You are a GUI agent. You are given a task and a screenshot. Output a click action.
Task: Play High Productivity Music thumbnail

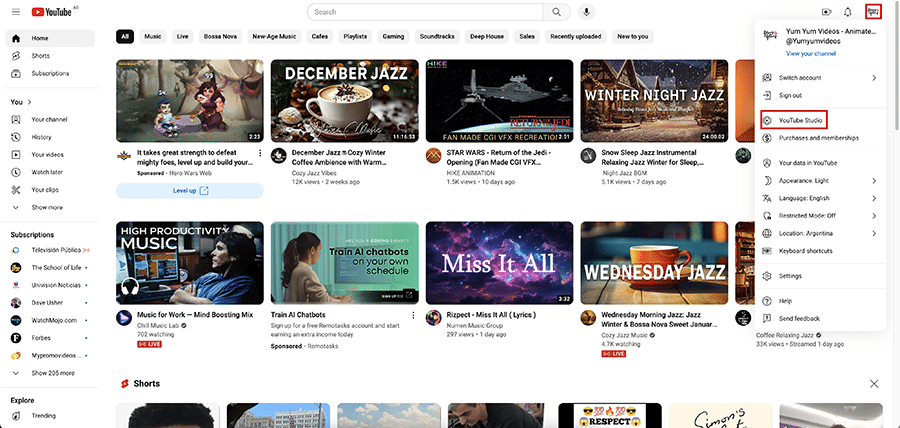click(x=190, y=263)
